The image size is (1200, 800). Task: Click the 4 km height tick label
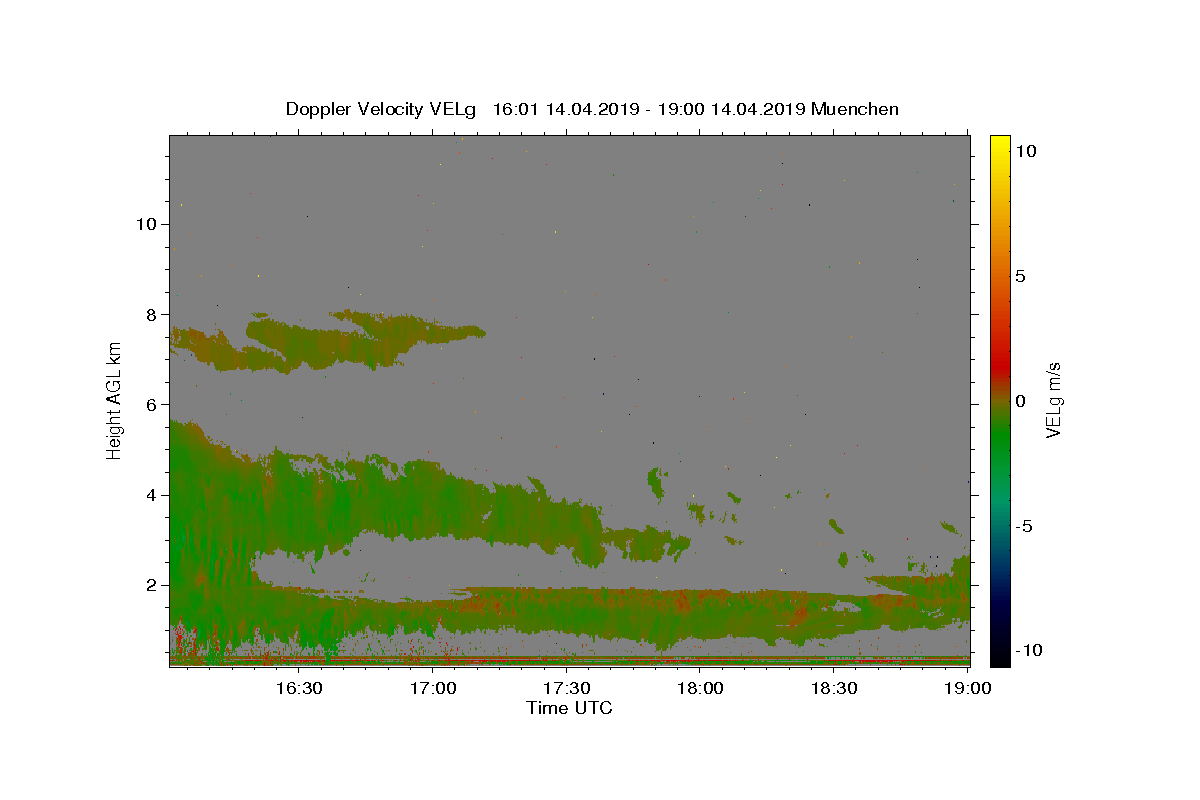[151, 495]
